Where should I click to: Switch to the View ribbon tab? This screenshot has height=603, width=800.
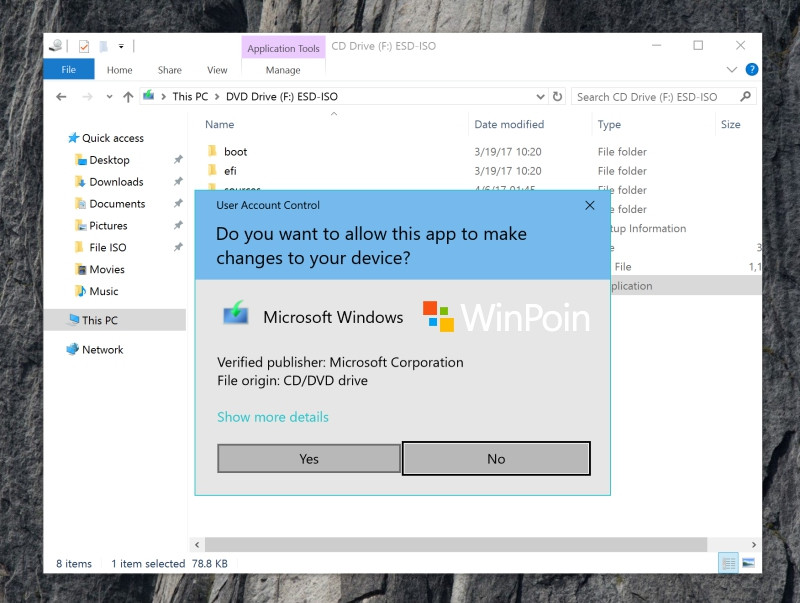pyautogui.click(x=217, y=70)
